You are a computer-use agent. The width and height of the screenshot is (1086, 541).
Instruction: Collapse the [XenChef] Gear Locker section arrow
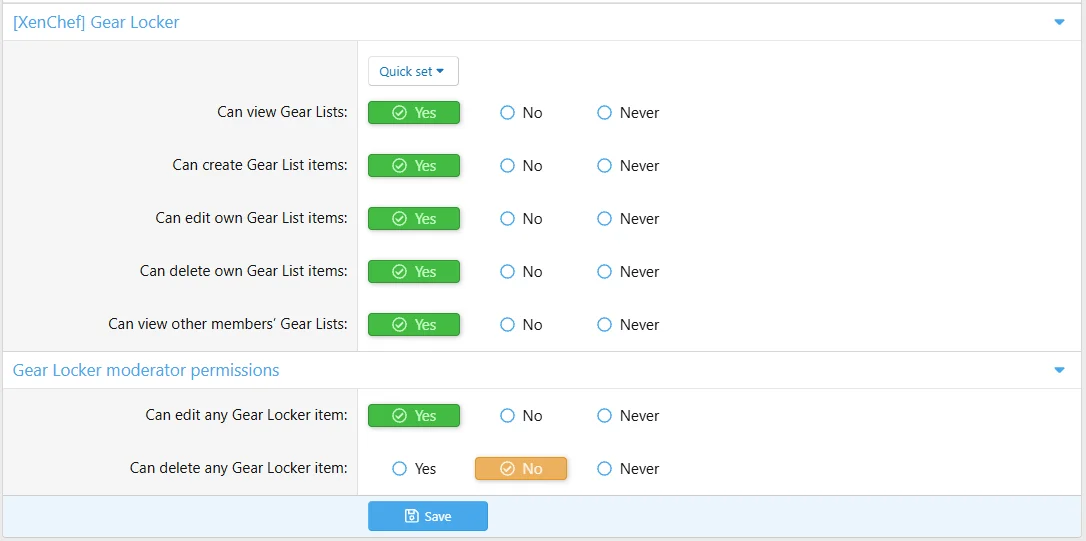pos(1058,22)
